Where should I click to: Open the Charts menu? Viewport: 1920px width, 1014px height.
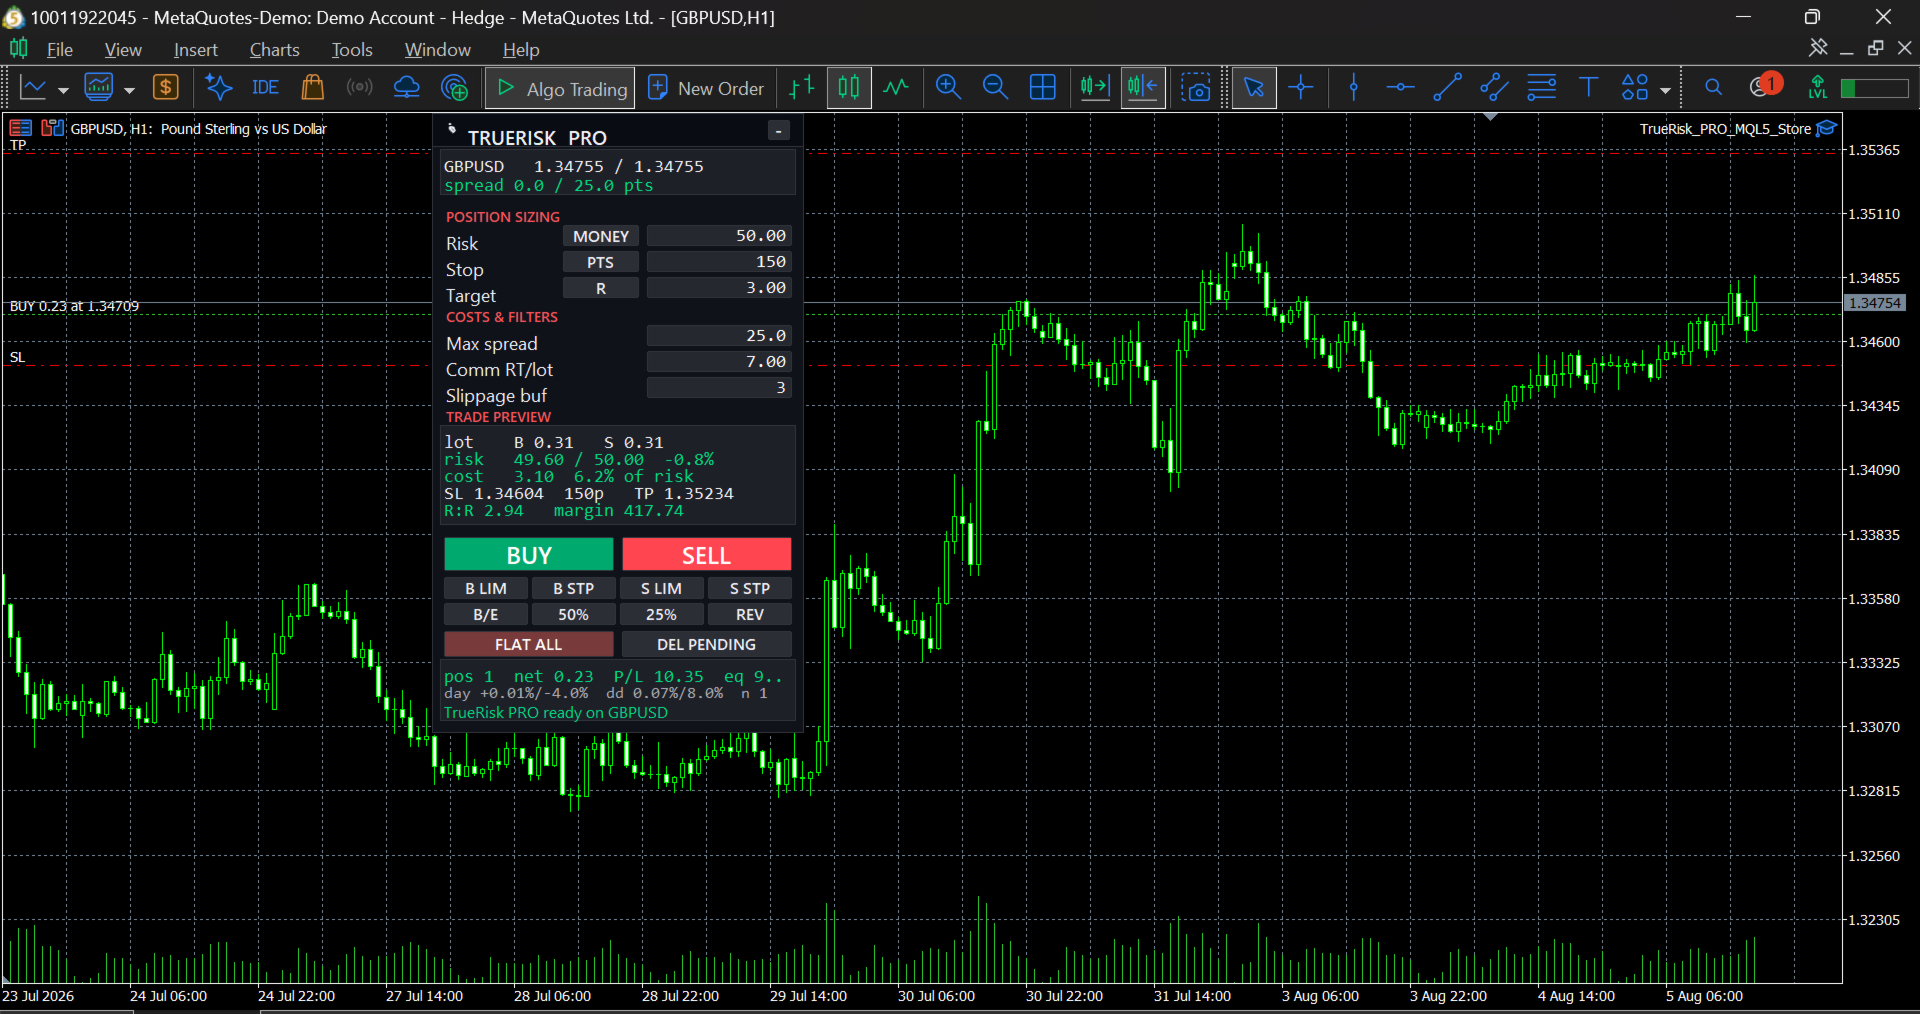[x=275, y=49]
